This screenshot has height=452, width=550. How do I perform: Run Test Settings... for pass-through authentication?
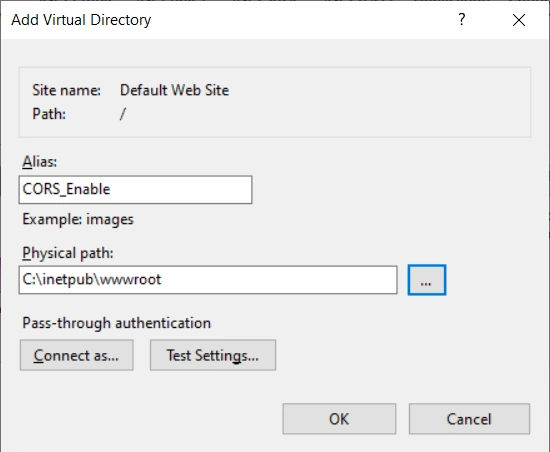[x=213, y=355]
